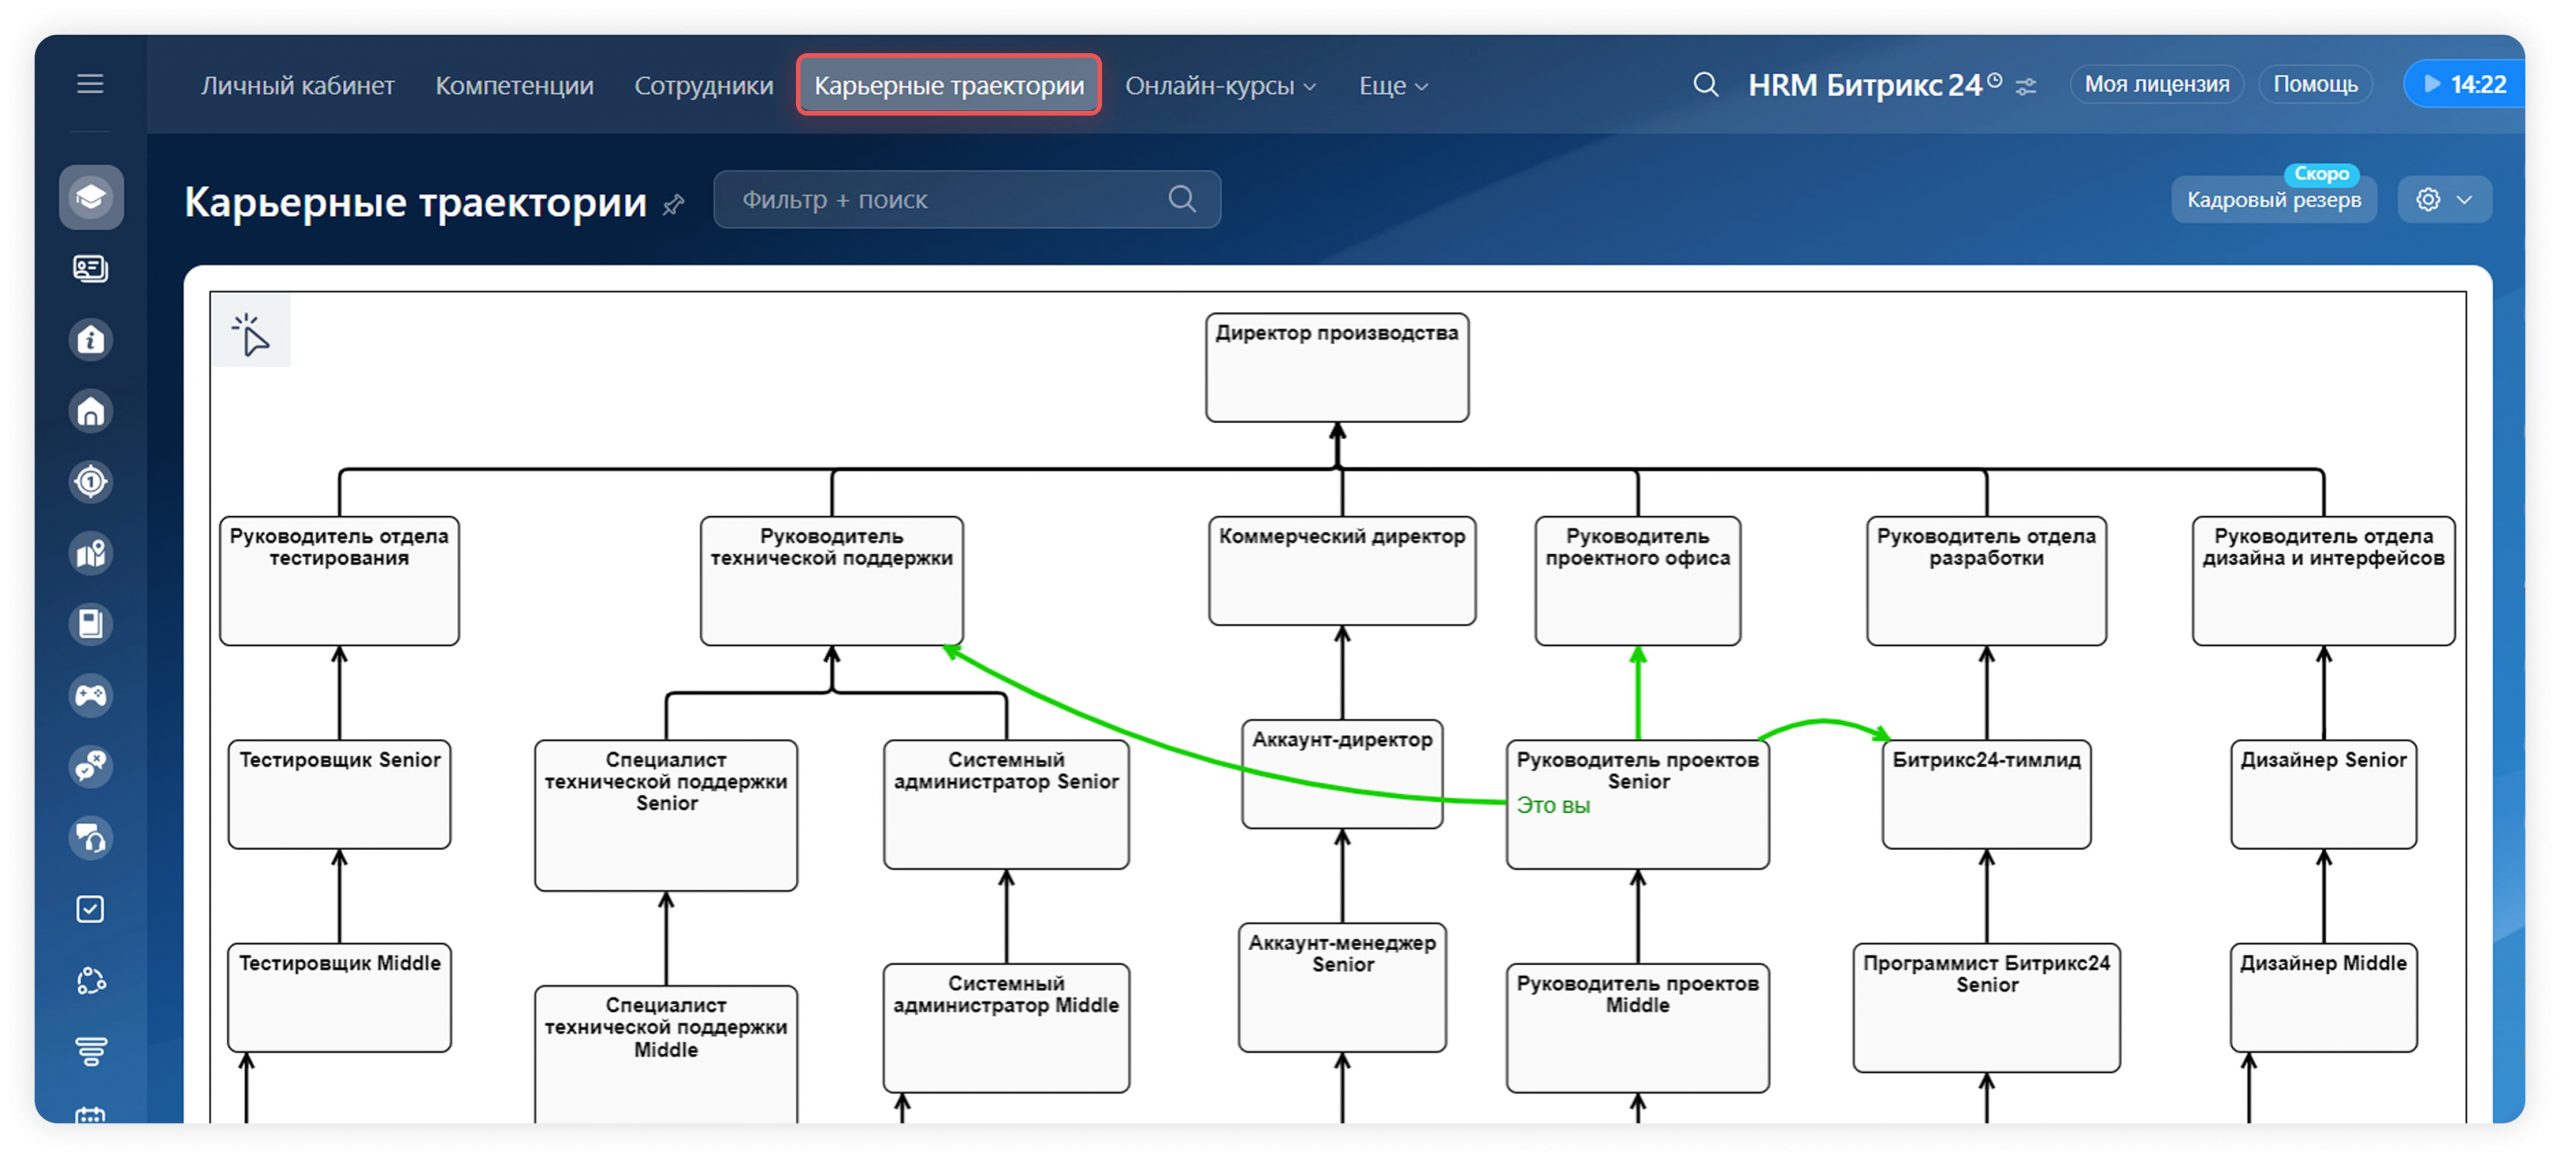Click the pointer tool icon in diagram

251,334
